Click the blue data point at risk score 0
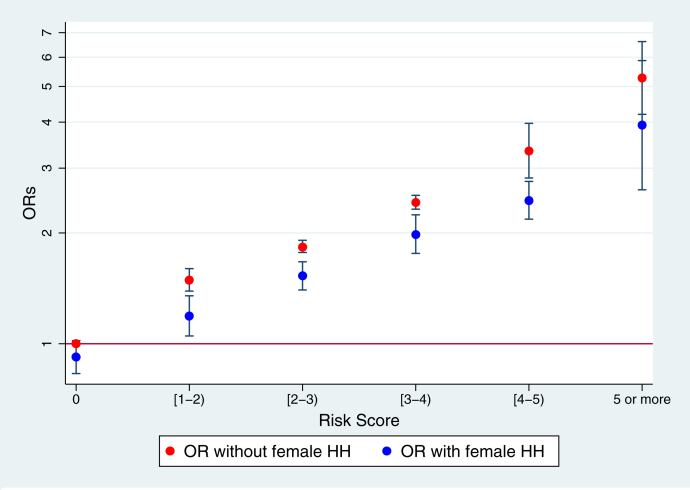690x490 pixels. point(76,357)
